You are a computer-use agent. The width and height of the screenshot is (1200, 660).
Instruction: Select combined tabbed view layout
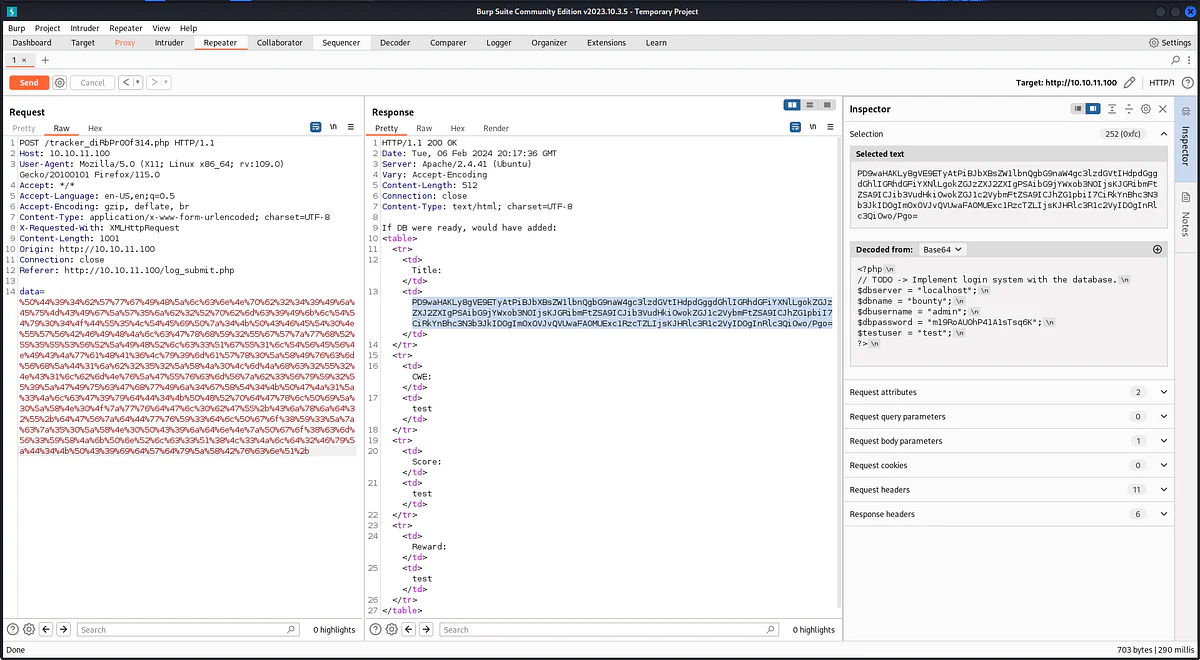coord(826,105)
